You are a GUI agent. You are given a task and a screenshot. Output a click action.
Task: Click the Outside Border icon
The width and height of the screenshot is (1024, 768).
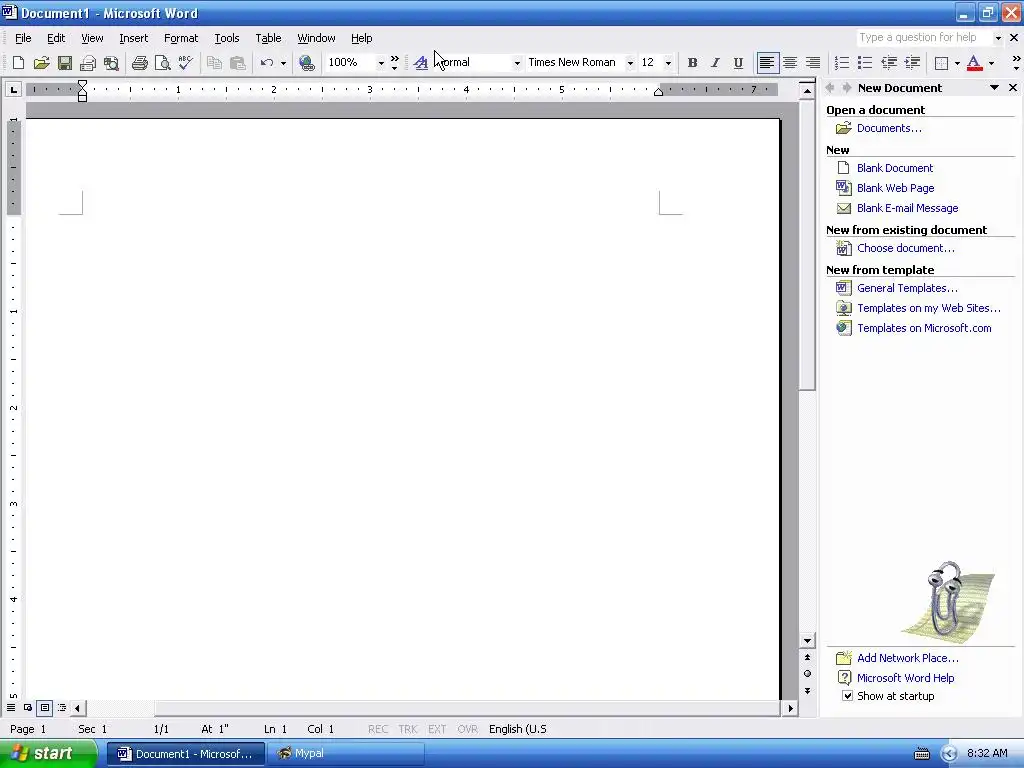click(x=941, y=63)
